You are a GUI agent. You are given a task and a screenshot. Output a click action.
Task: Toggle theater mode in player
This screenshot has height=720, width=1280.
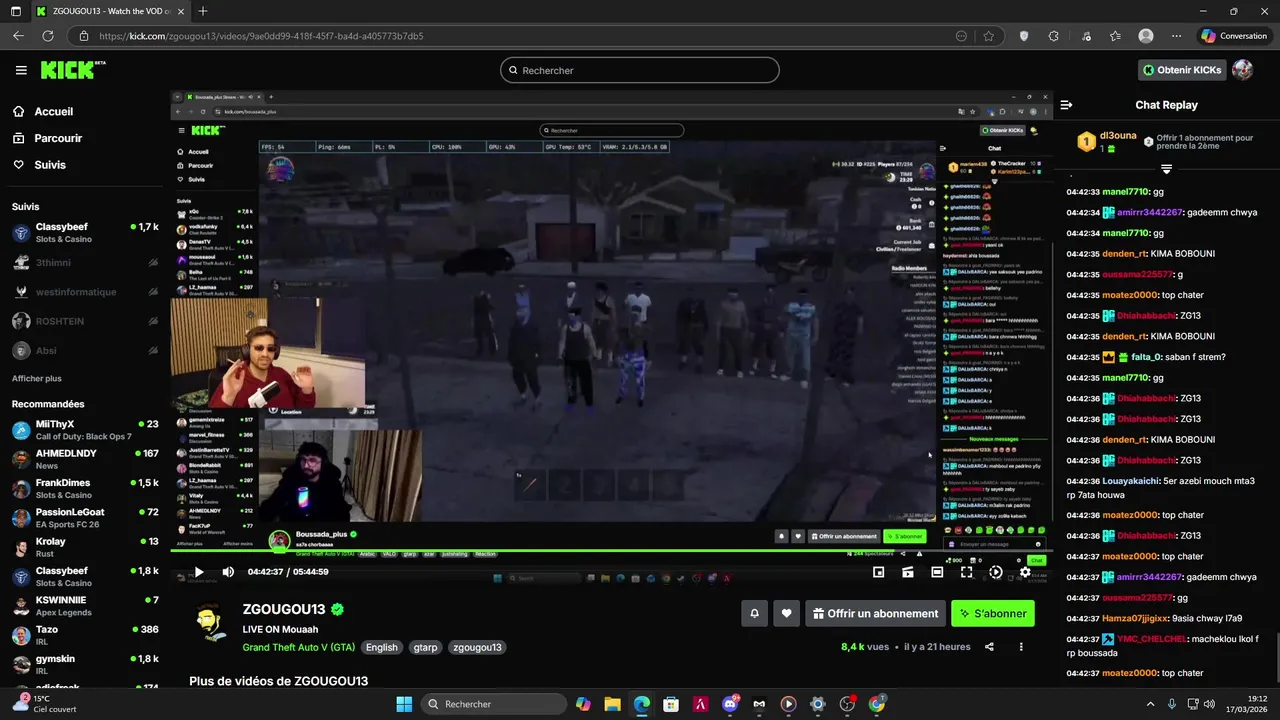pos(937,572)
